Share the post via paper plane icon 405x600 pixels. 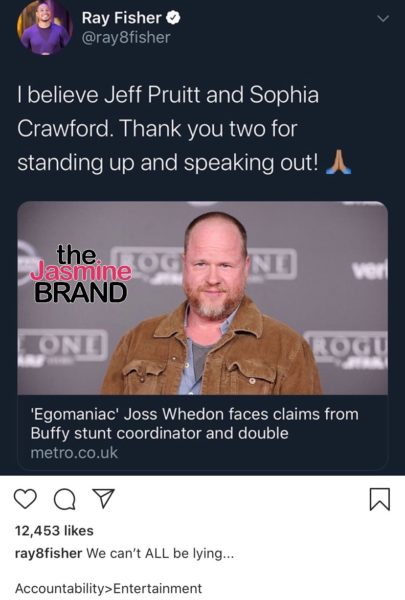click(x=104, y=498)
